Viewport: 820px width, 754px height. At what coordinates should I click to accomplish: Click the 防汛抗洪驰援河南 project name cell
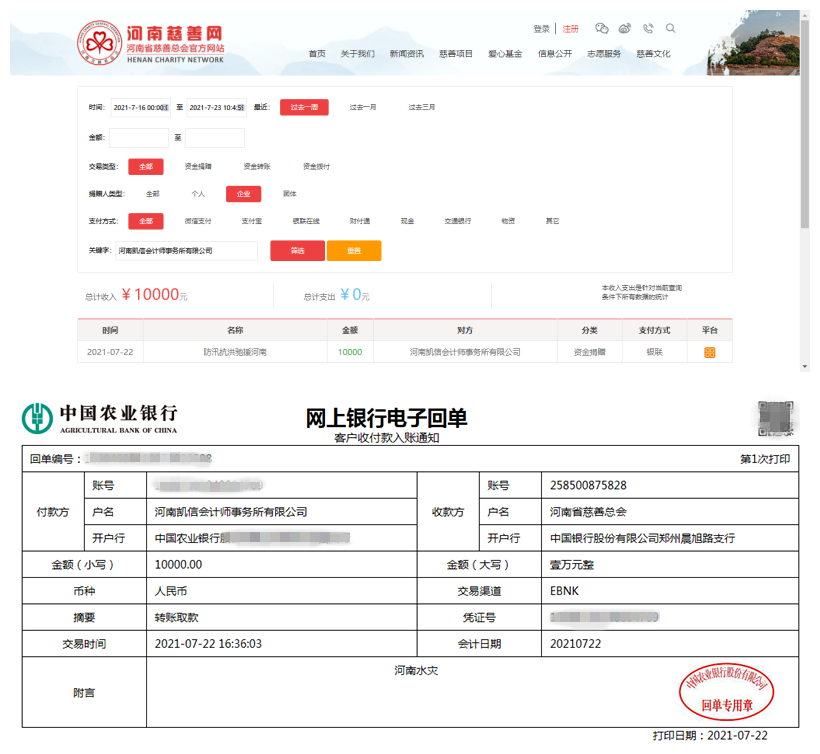(235, 352)
